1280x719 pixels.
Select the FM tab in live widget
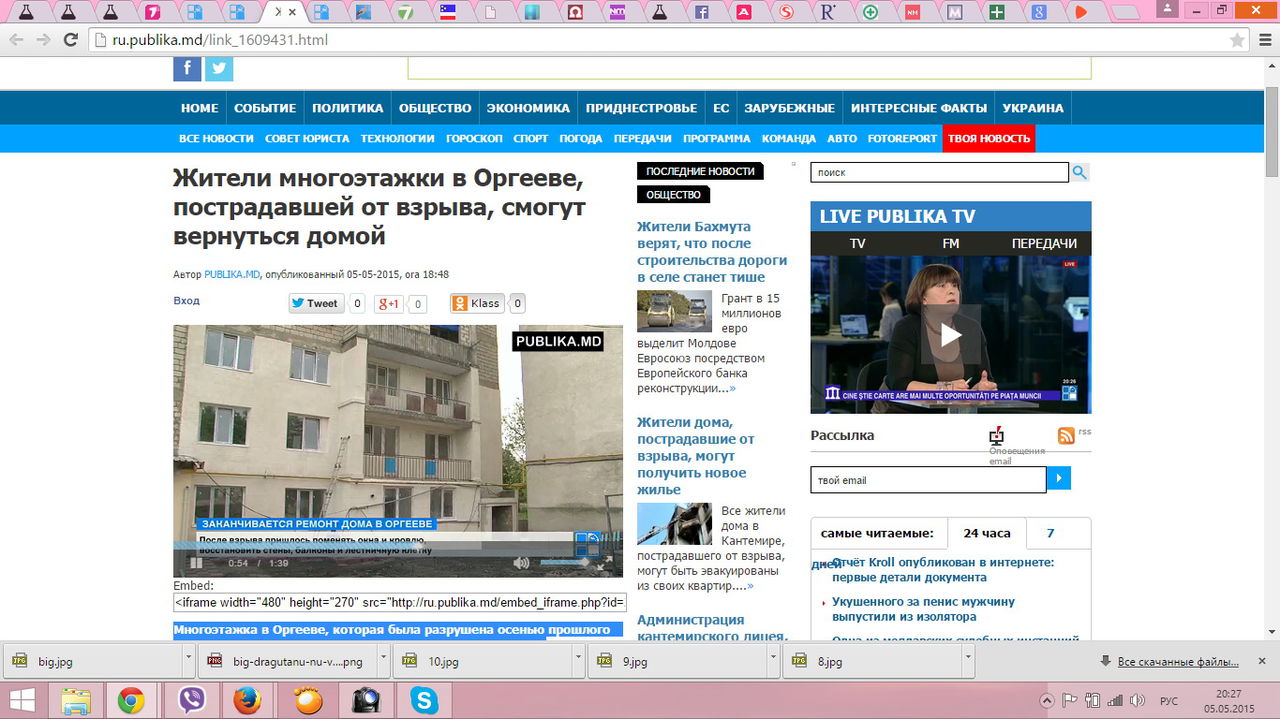950,243
